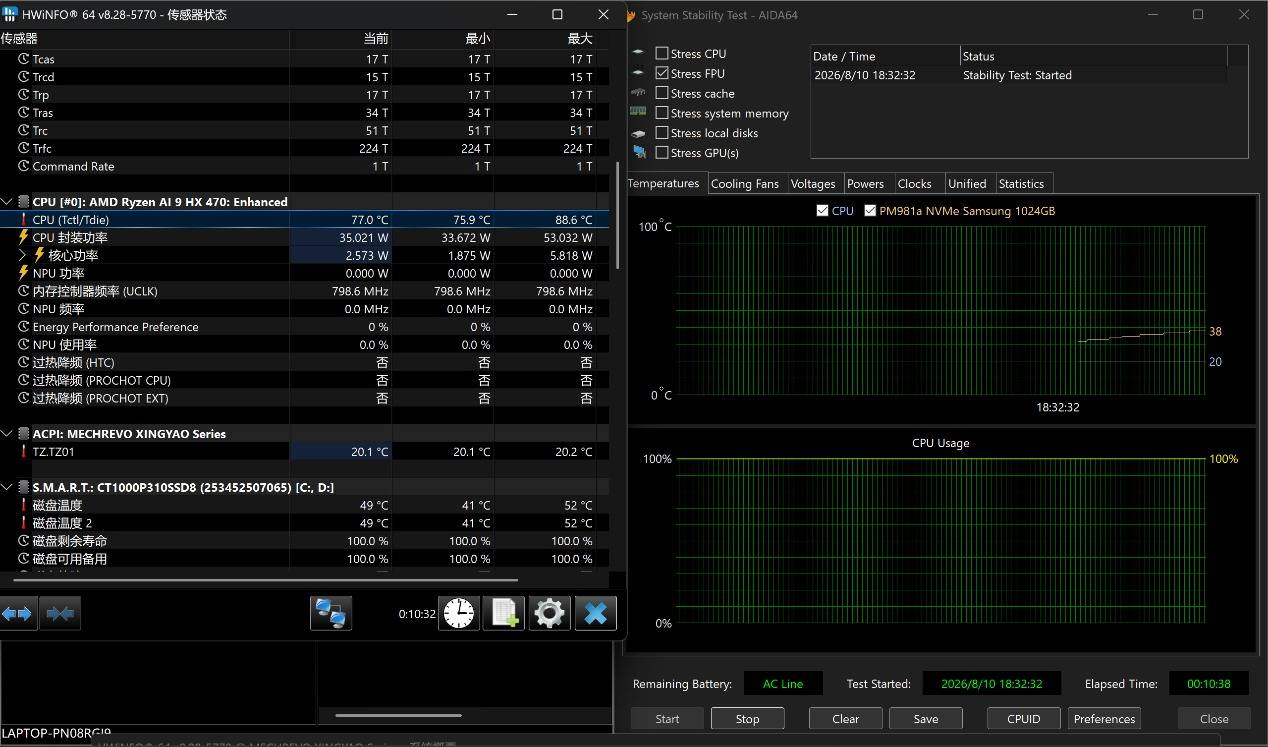
Task: Click the Stress GPU(s) monitor icon
Action: pyautogui.click(x=638, y=153)
